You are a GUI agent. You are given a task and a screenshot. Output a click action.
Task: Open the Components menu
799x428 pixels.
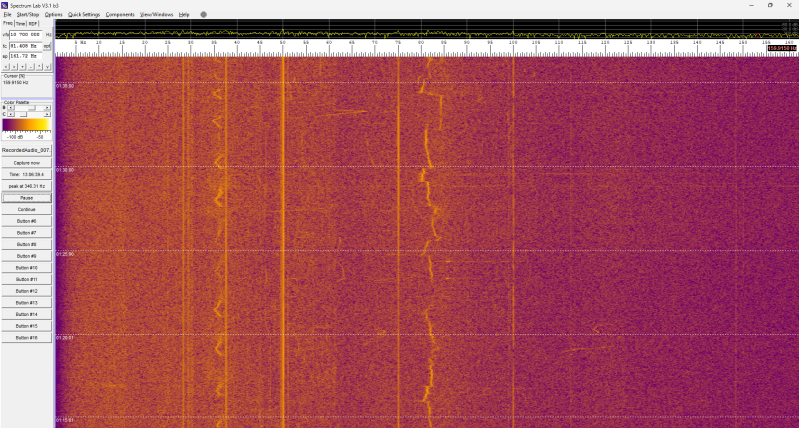120,15
